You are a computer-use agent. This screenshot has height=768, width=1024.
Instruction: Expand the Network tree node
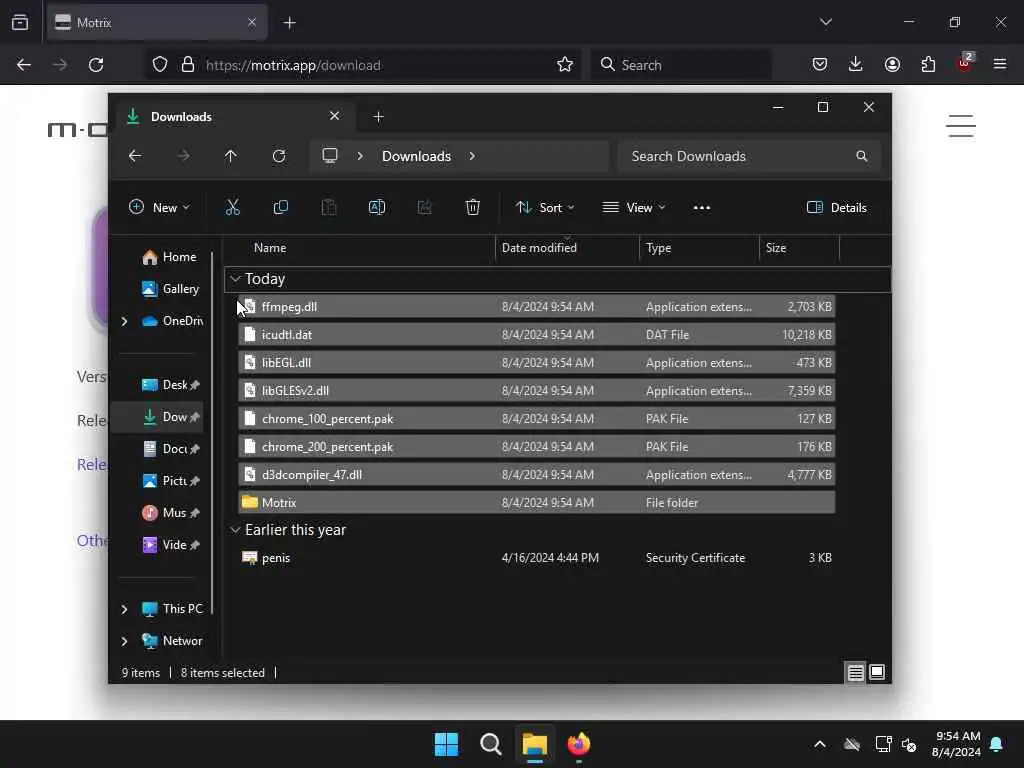[124, 641]
